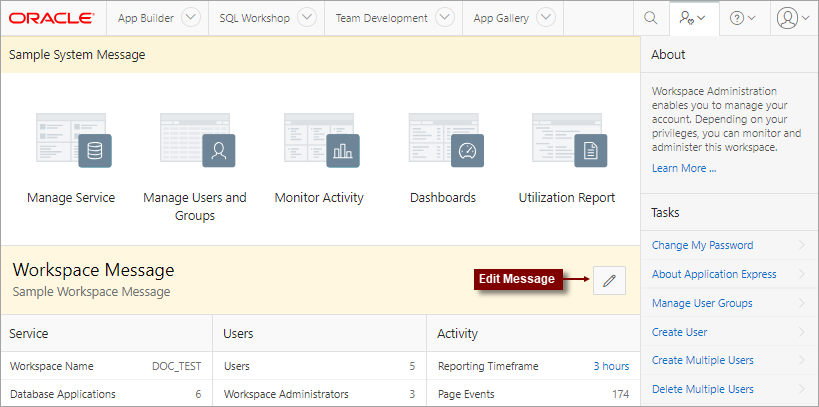Viewport: 819px width, 407px height.
Task: Open the Monitor Activity icon
Action: [x=321, y=140]
